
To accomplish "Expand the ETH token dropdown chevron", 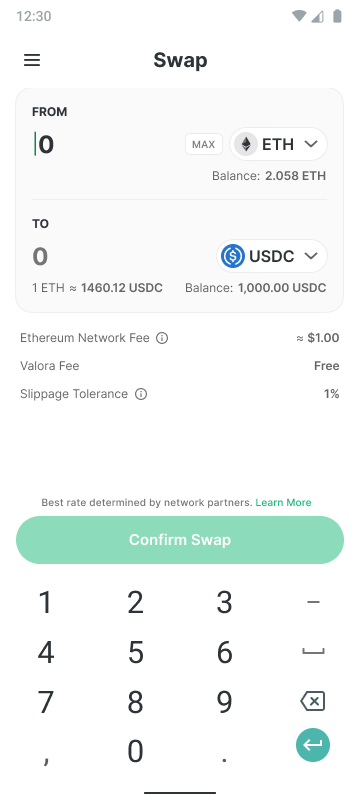I will pyautogui.click(x=311, y=144).
